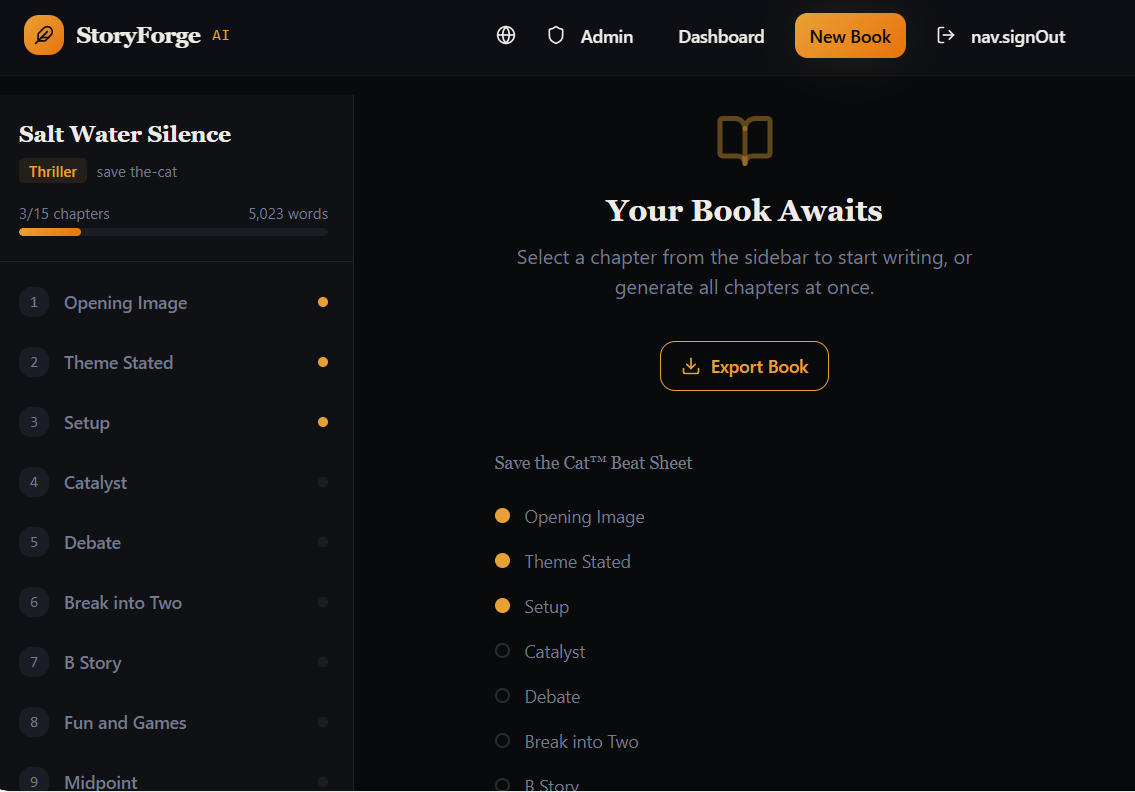Select the Break into Two beat circle

pyautogui.click(x=503, y=741)
